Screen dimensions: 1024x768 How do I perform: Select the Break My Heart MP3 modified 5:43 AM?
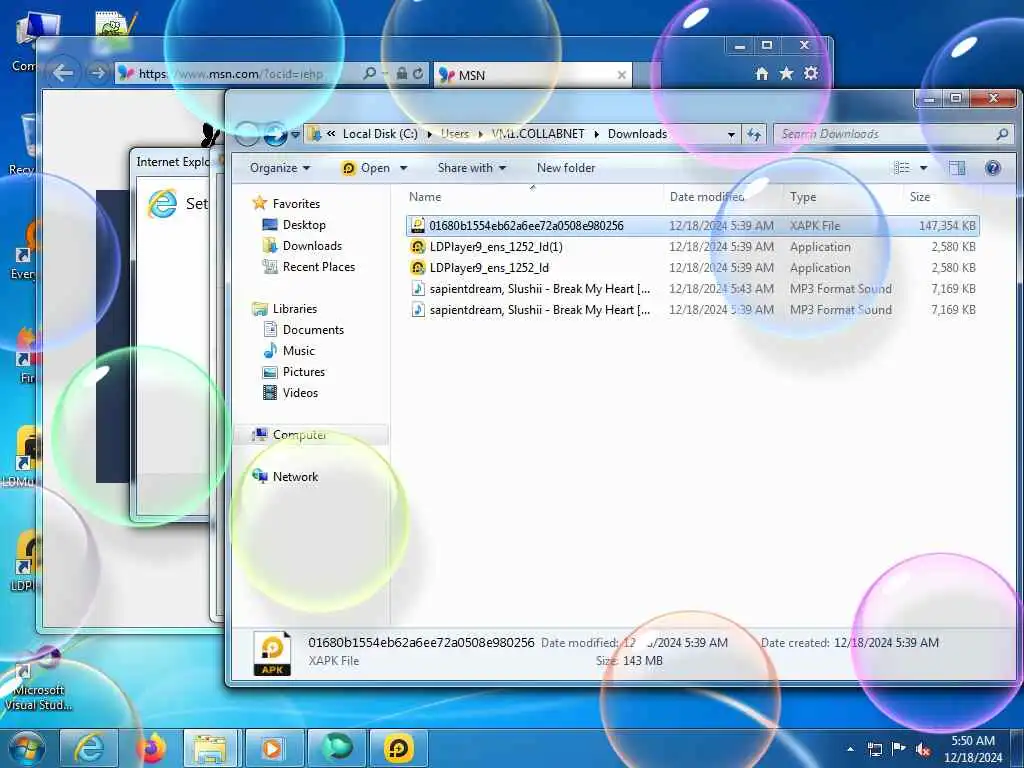coord(692,289)
